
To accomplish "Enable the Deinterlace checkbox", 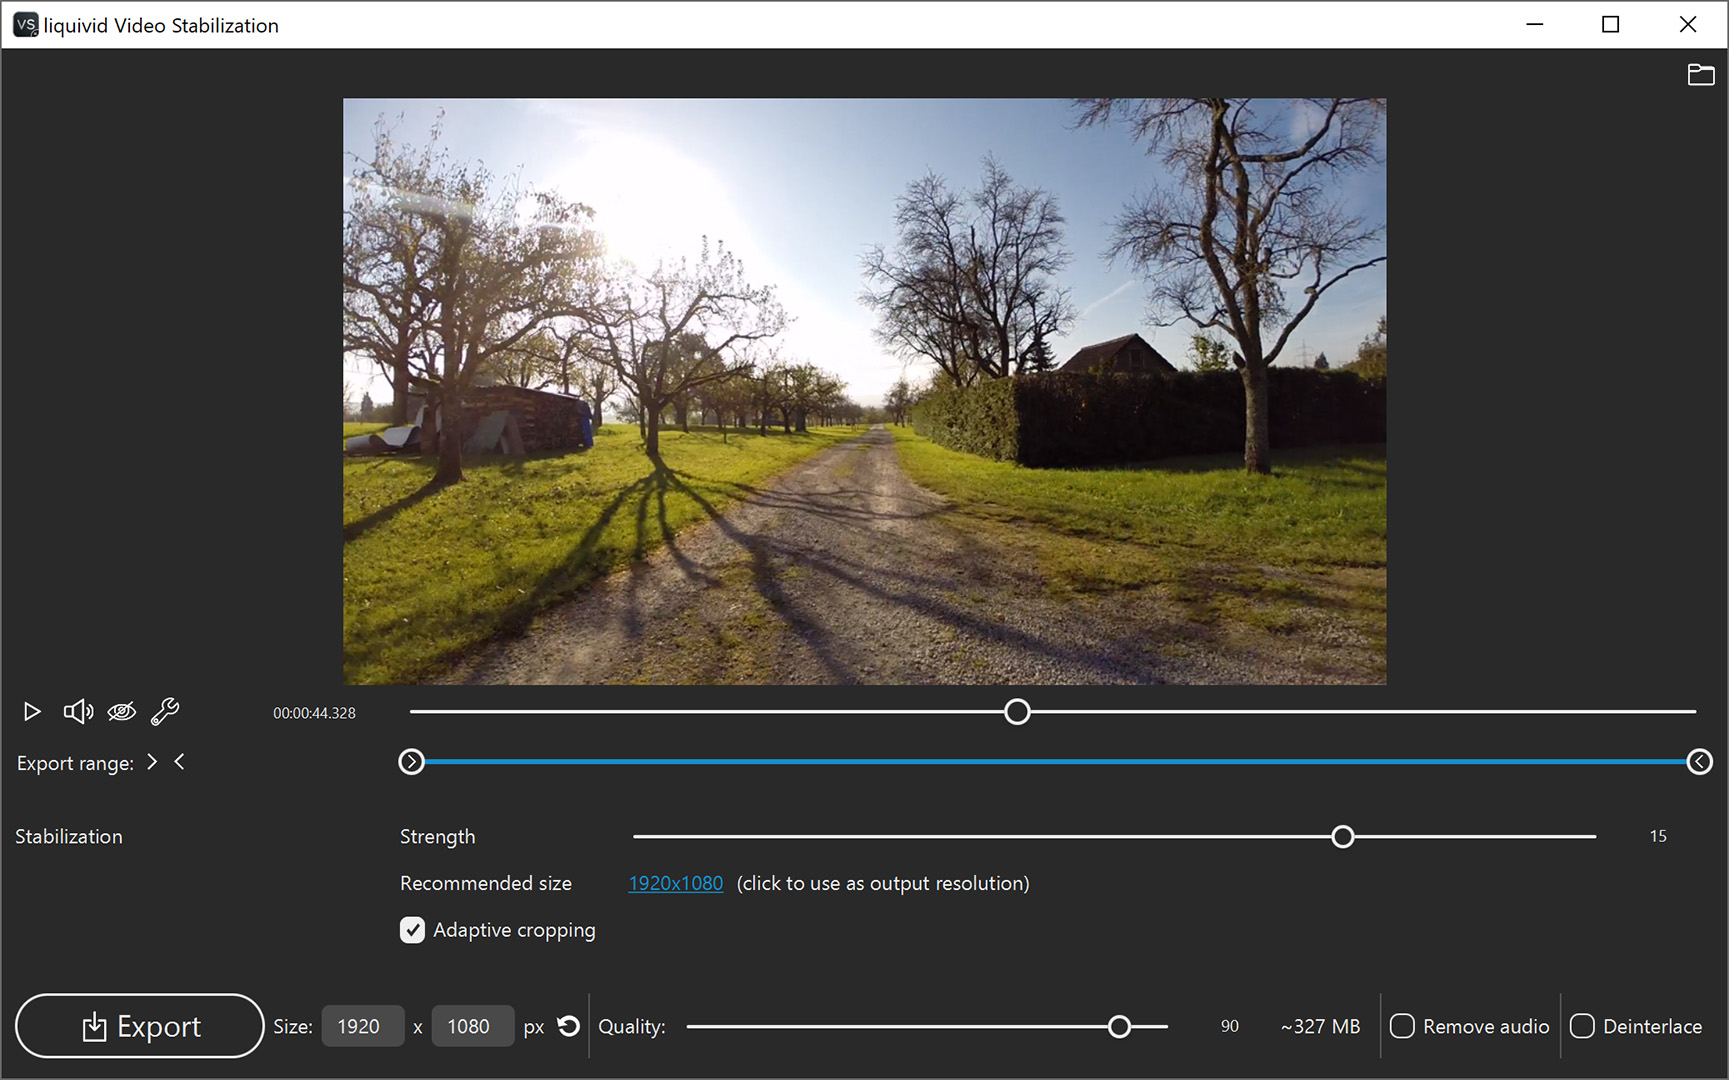I will [1582, 1026].
